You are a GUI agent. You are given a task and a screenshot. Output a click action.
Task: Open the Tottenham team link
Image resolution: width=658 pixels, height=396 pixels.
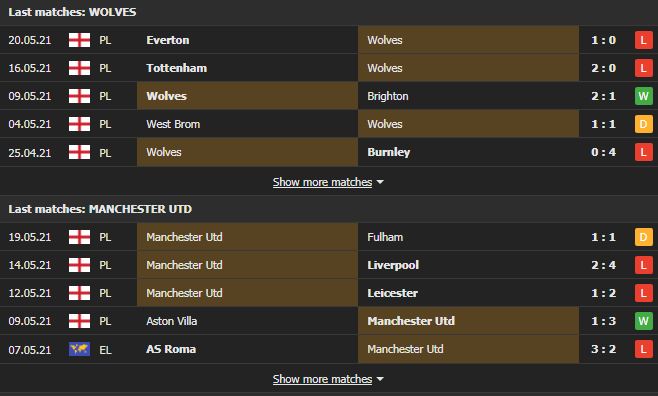coord(176,68)
